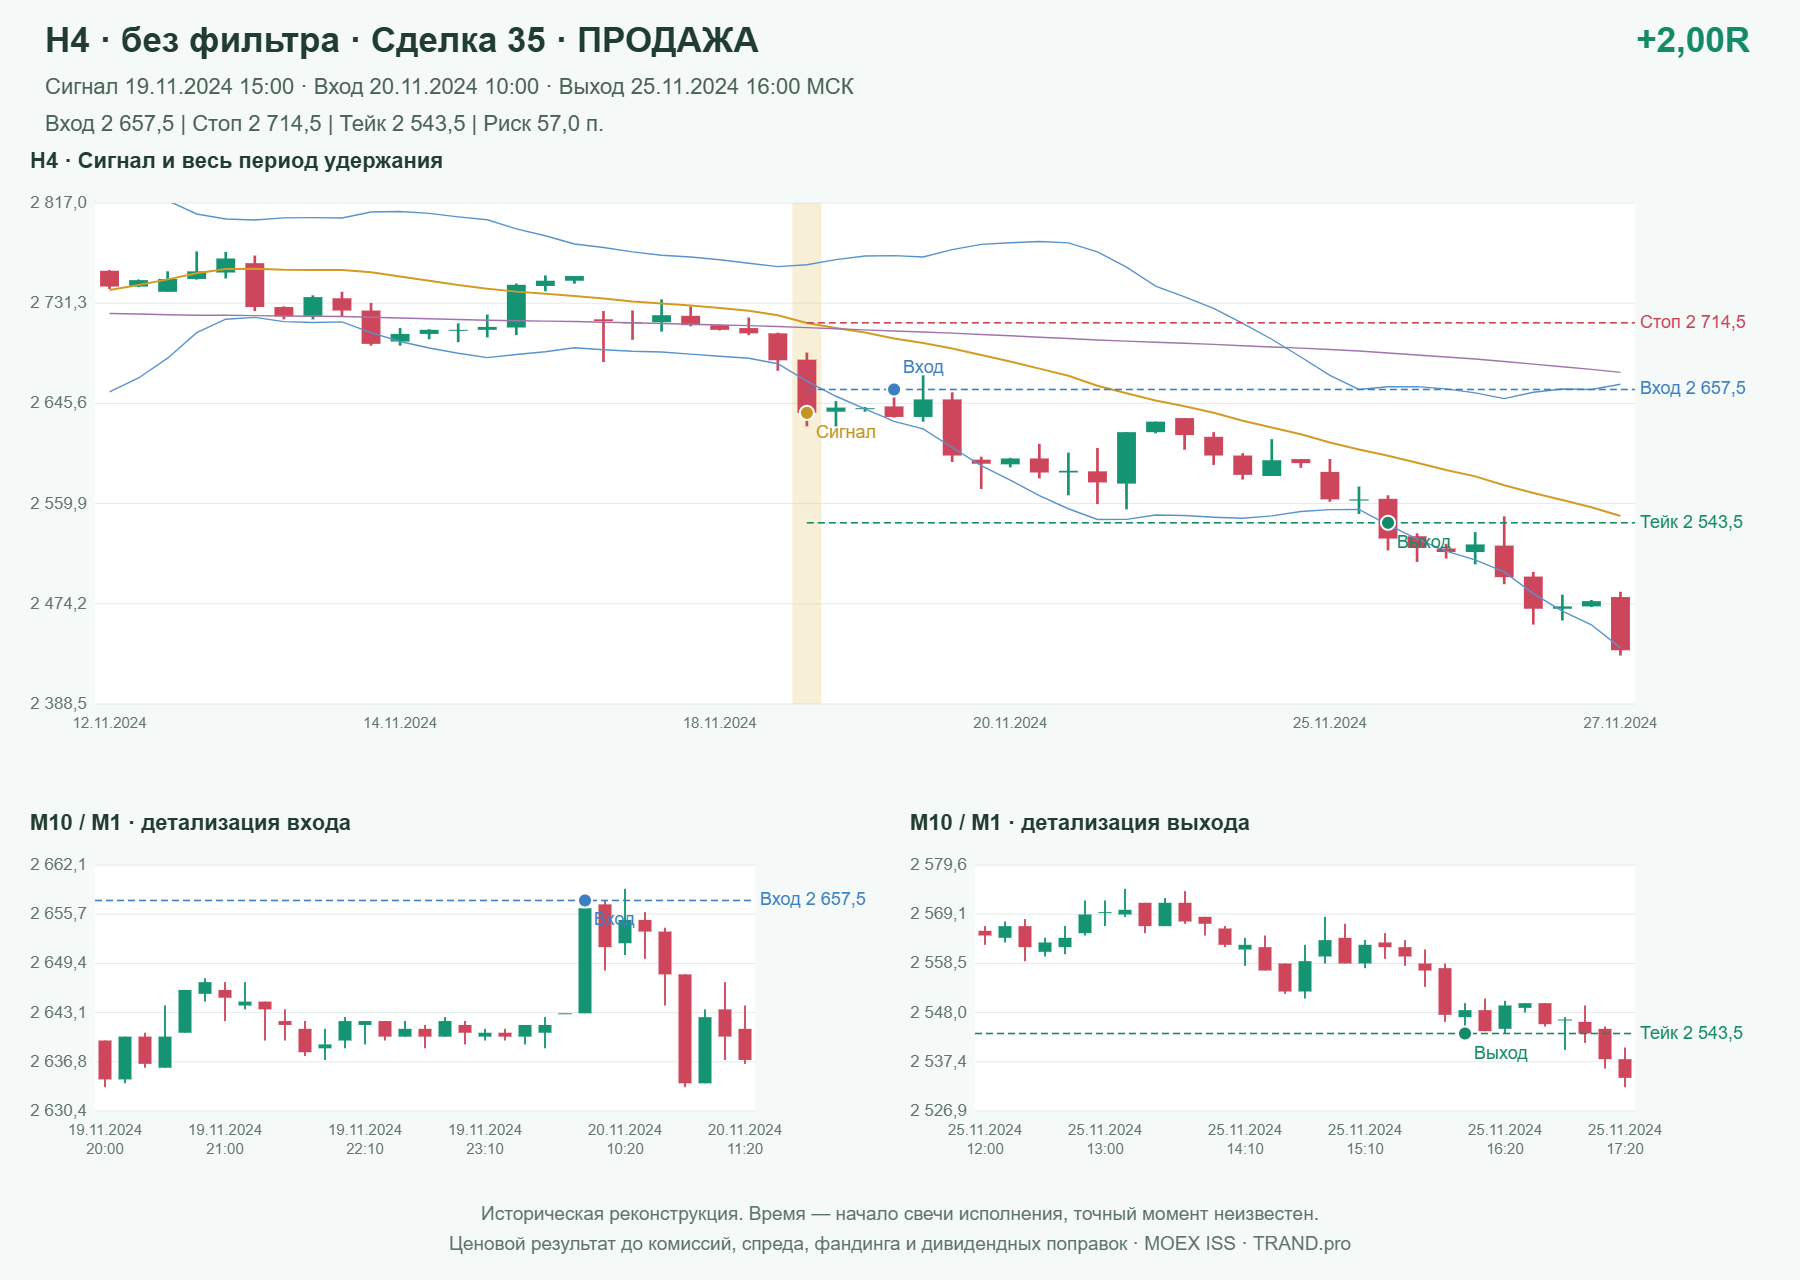Click the large green 10:00 candle in entry detail
1800x1280 pixels.
click(585, 960)
